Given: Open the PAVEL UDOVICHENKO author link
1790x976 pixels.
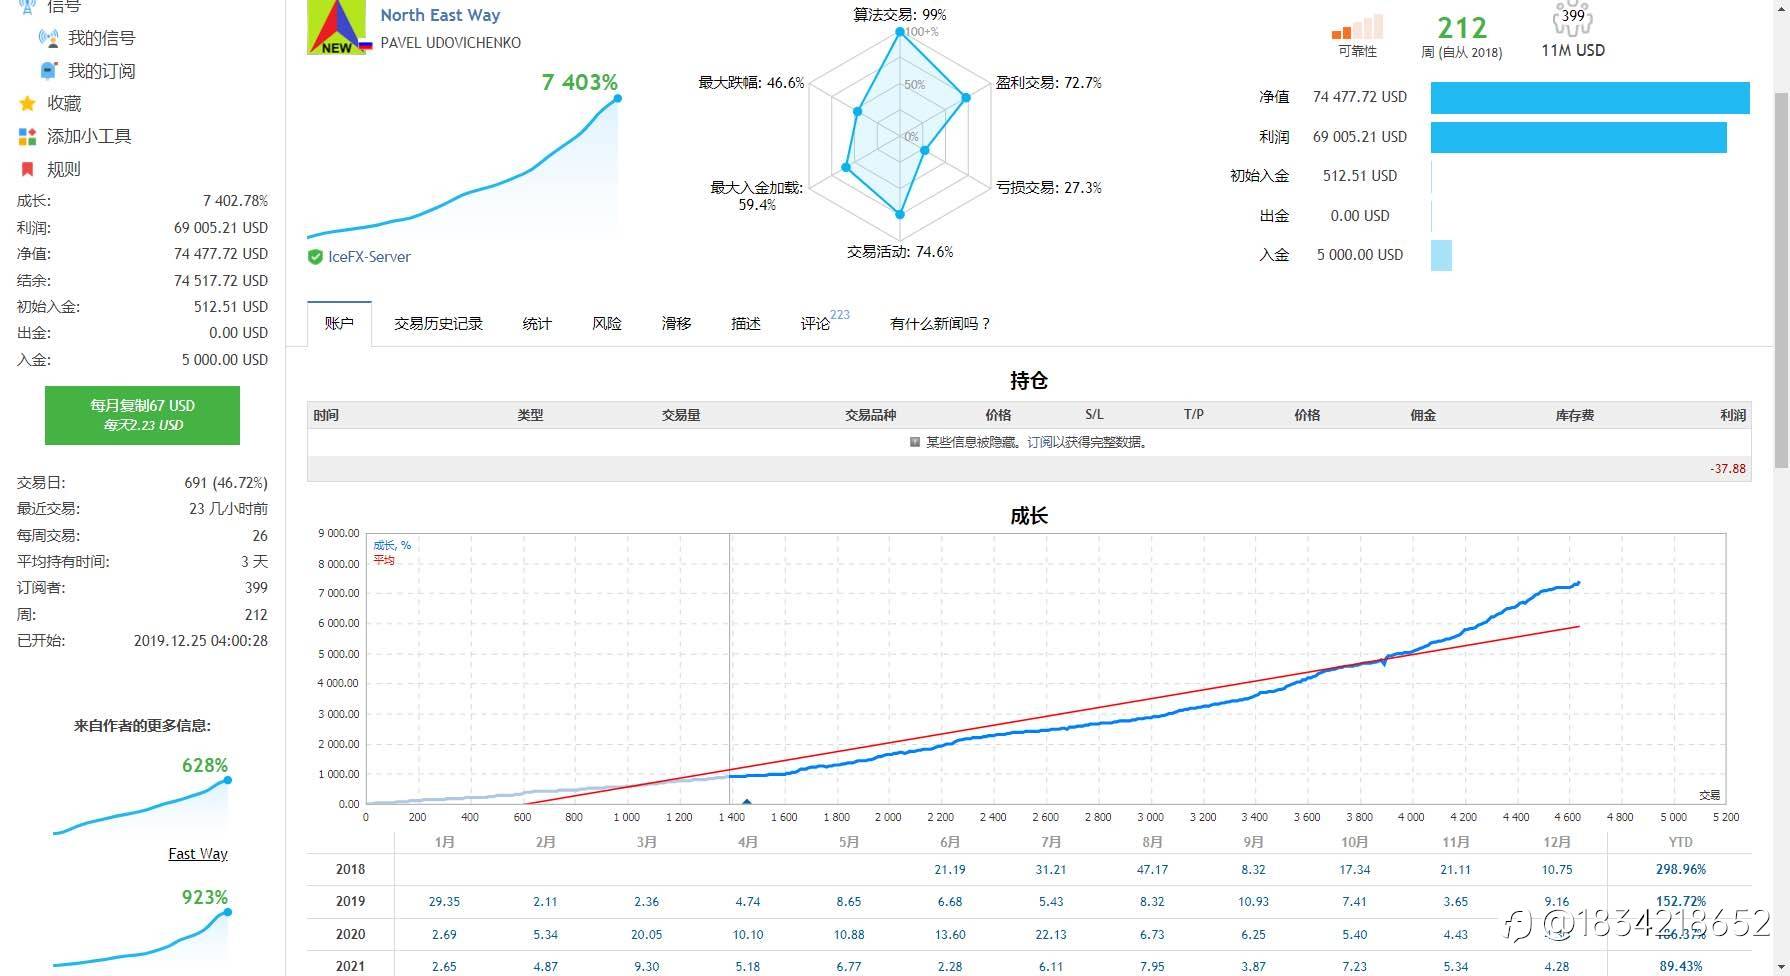Looking at the screenshot, I should 450,43.
